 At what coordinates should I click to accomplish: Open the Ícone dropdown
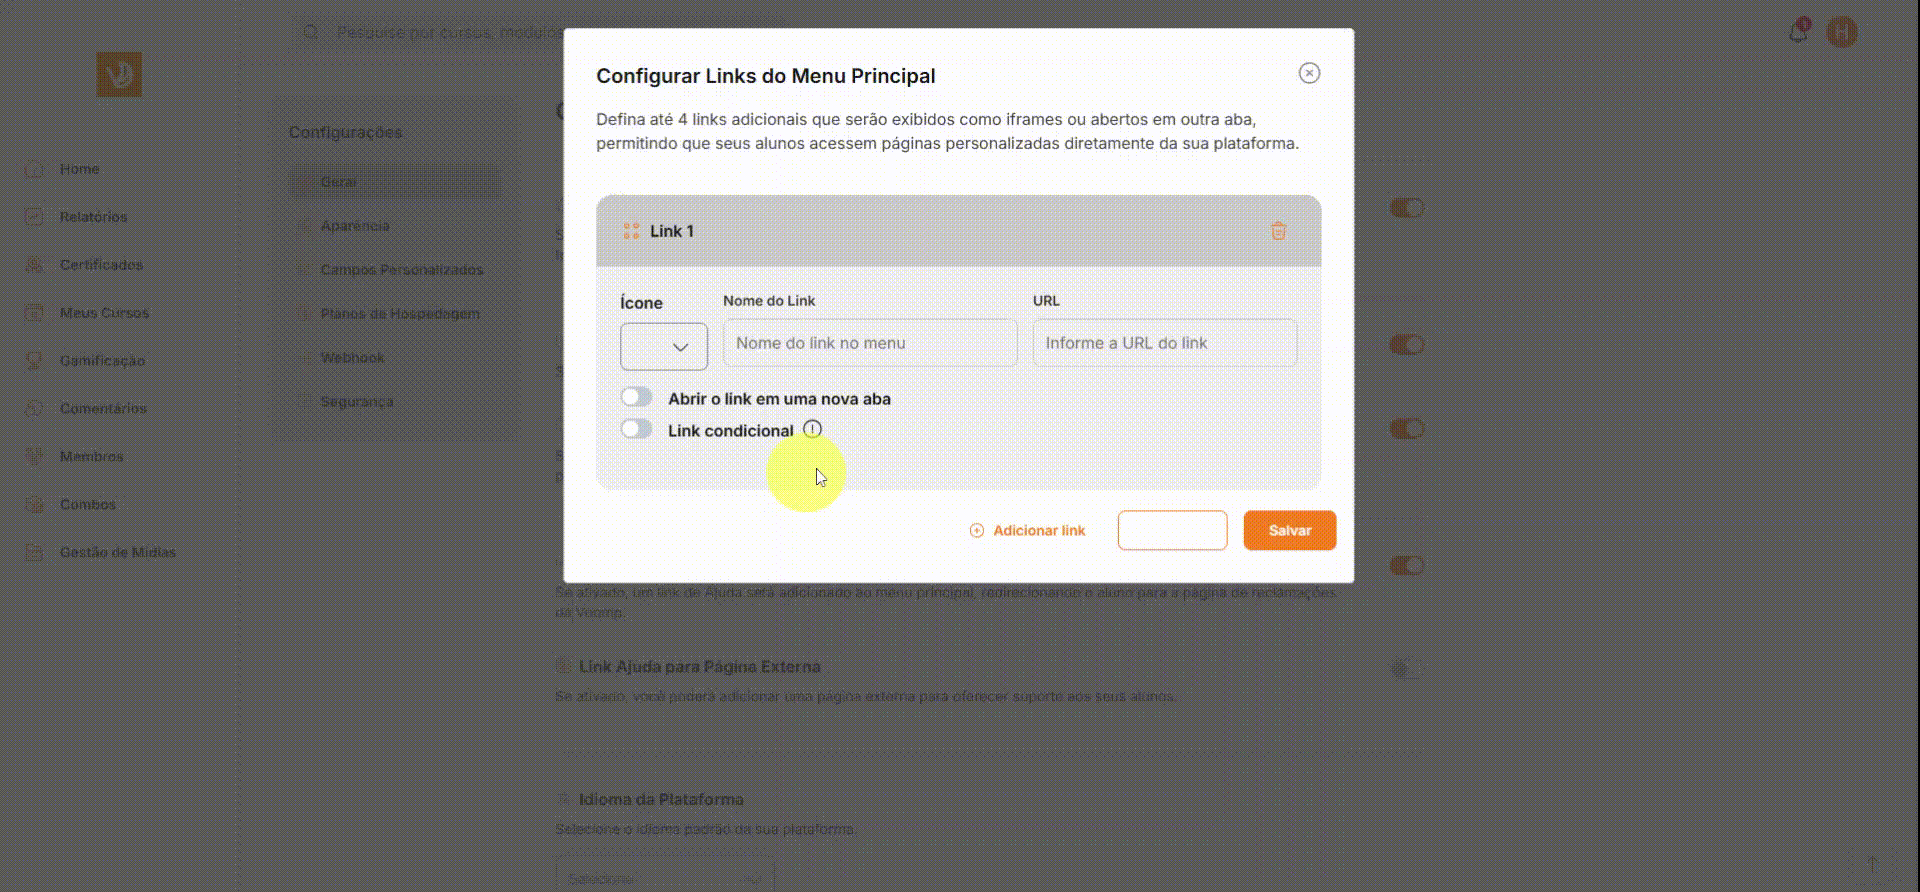click(x=664, y=347)
